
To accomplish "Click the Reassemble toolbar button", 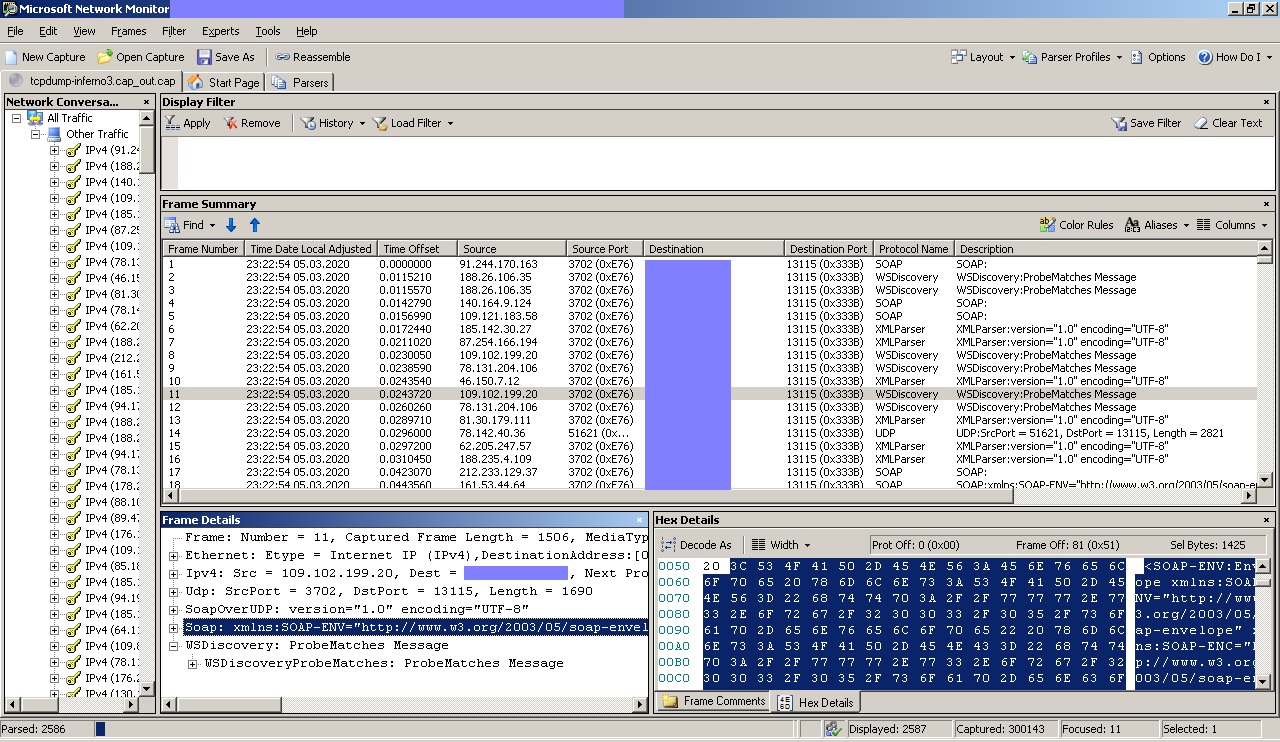I will click(x=313, y=57).
